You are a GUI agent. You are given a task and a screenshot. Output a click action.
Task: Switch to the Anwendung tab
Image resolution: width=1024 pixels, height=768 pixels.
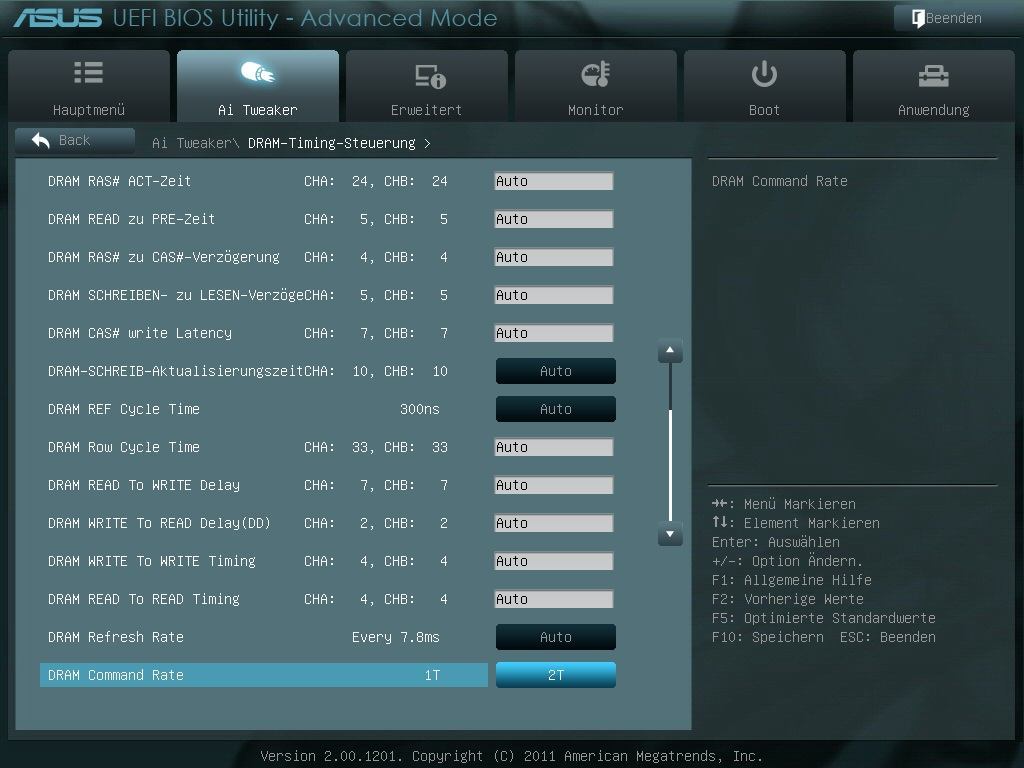coord(933,86)
